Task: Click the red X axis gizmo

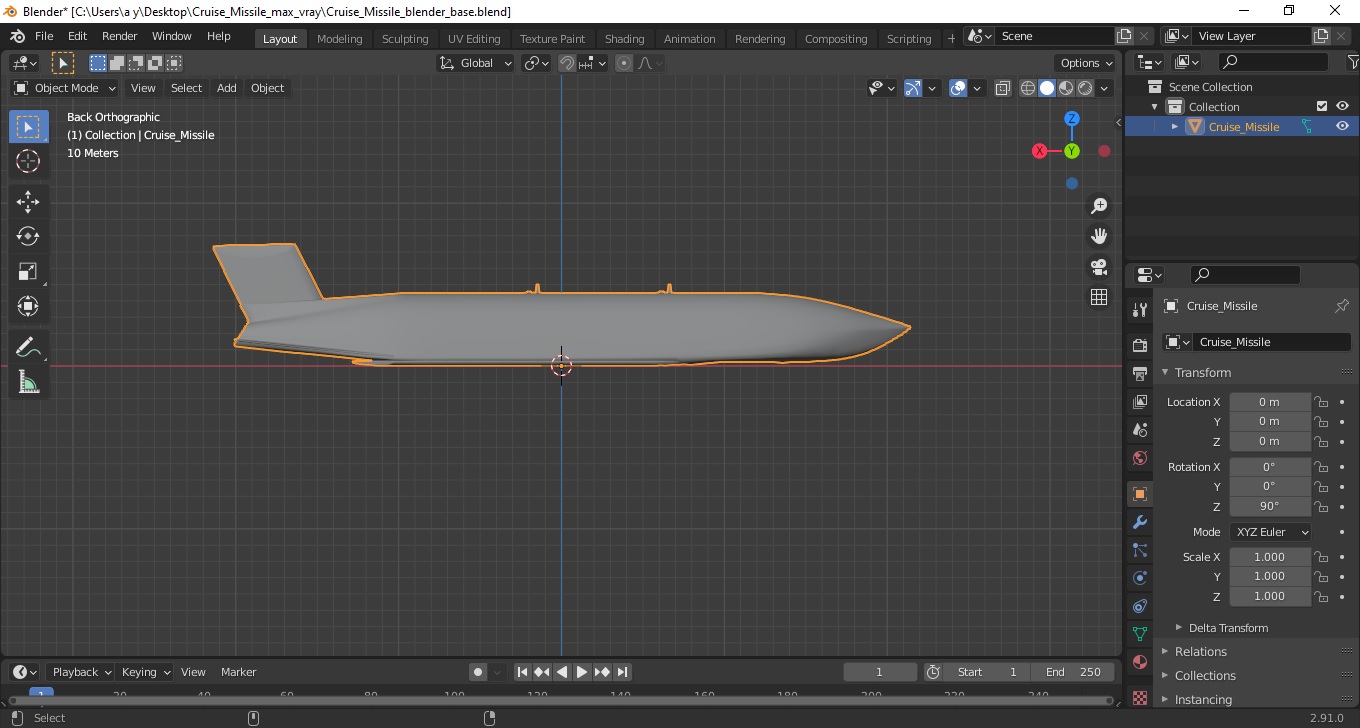Action: point(1040,151)
